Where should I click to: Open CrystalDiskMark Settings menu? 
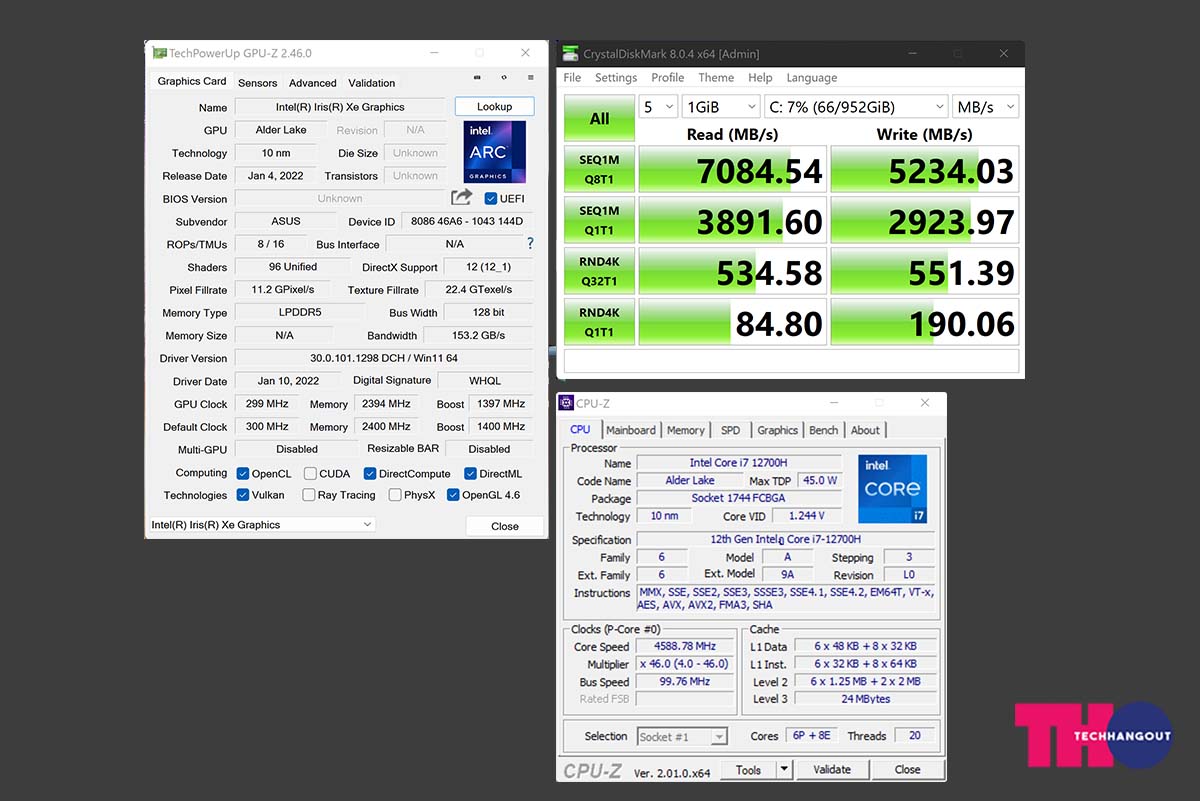(616, 78)
